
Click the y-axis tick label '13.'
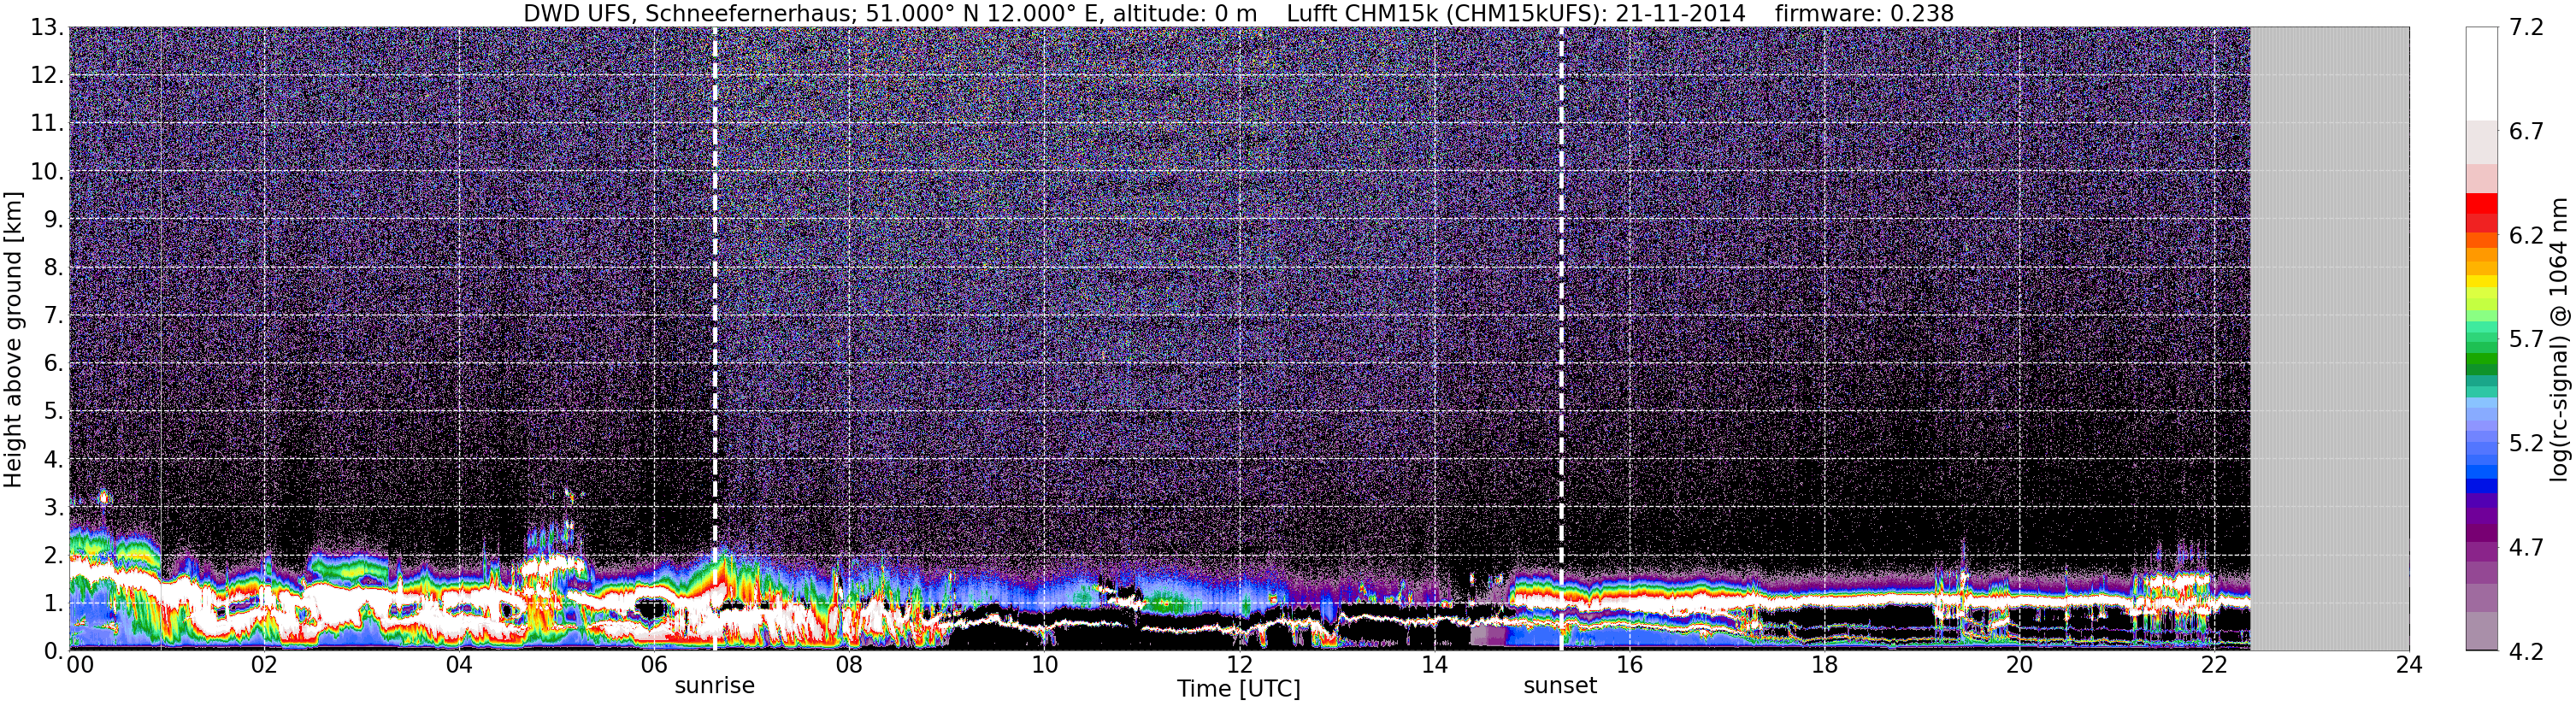pos(47,27)
